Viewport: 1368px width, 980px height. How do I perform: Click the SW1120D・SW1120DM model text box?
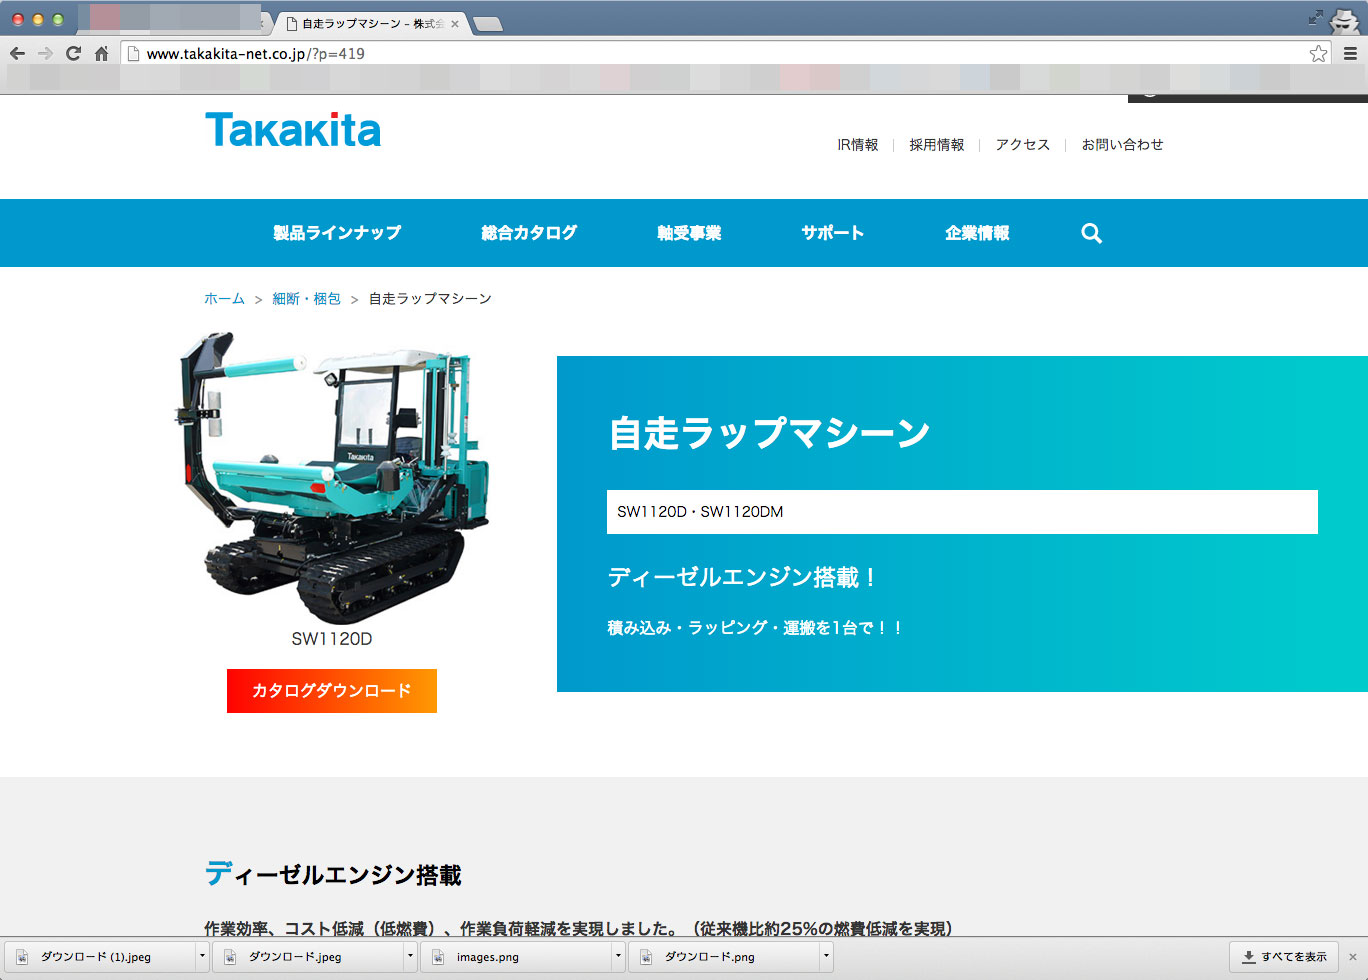(962, 512)
